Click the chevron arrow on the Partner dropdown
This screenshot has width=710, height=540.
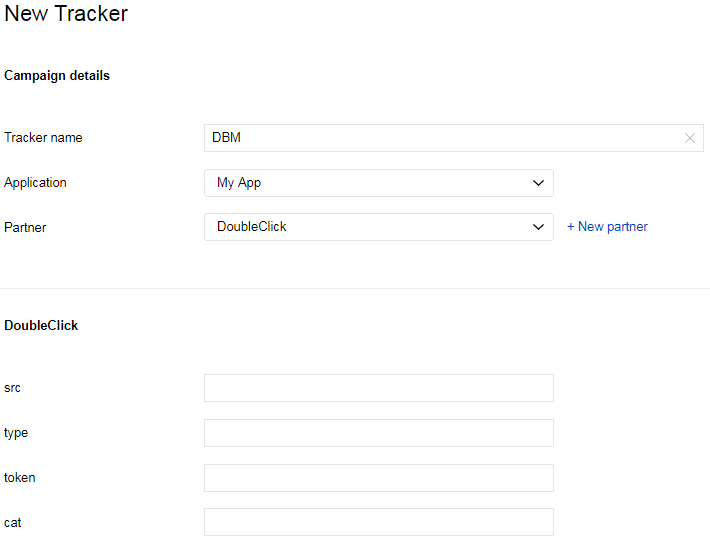(538, 227)
